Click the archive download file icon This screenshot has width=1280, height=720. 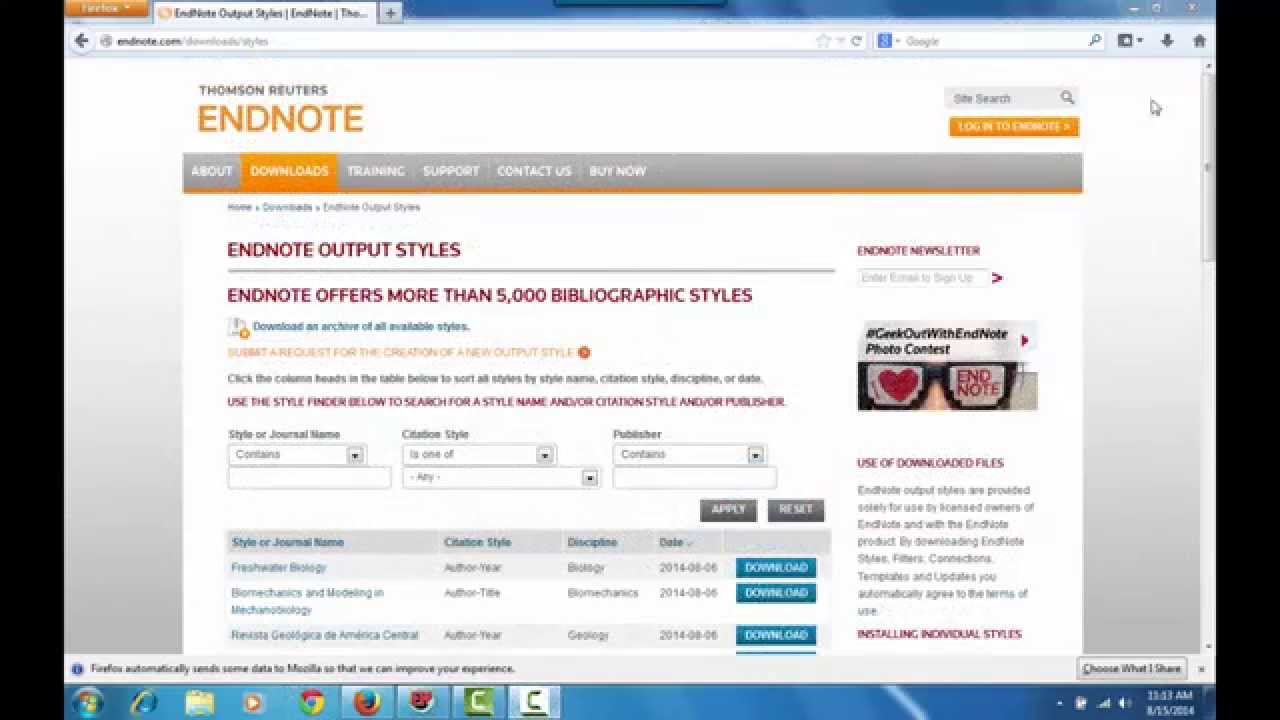click(x=238, y=327)
